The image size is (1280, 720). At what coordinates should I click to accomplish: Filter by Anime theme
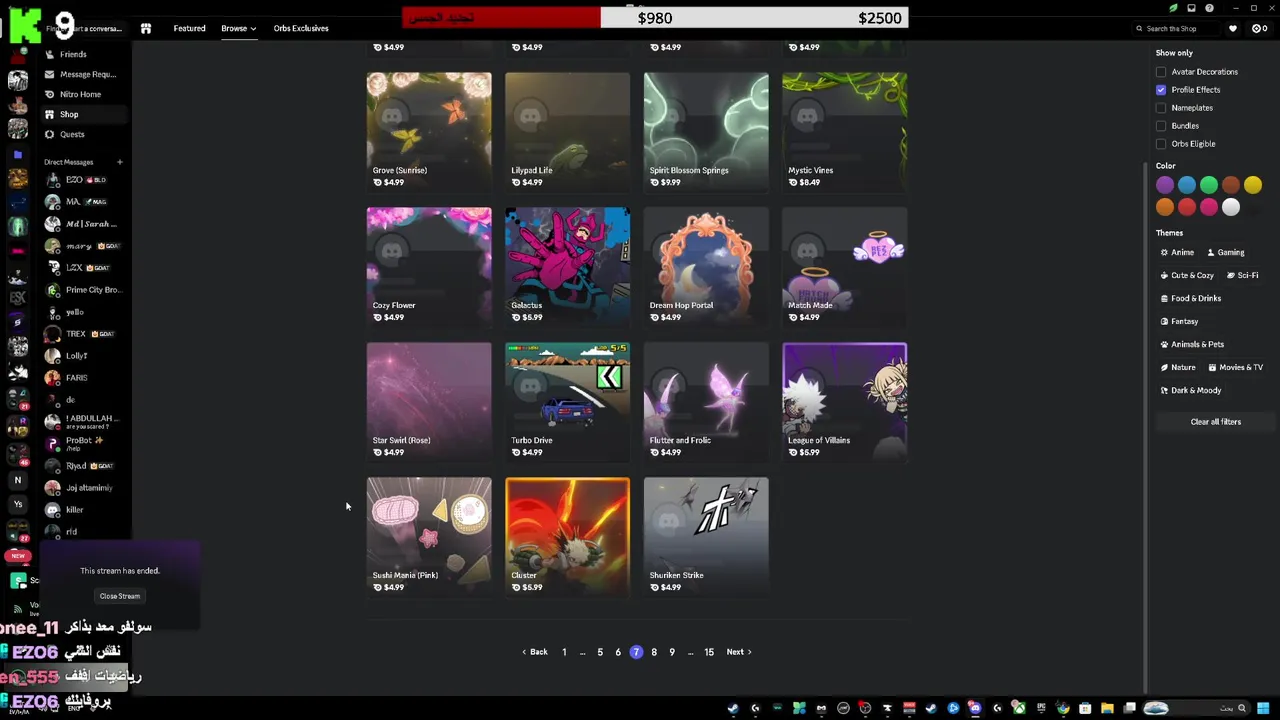1177,253
